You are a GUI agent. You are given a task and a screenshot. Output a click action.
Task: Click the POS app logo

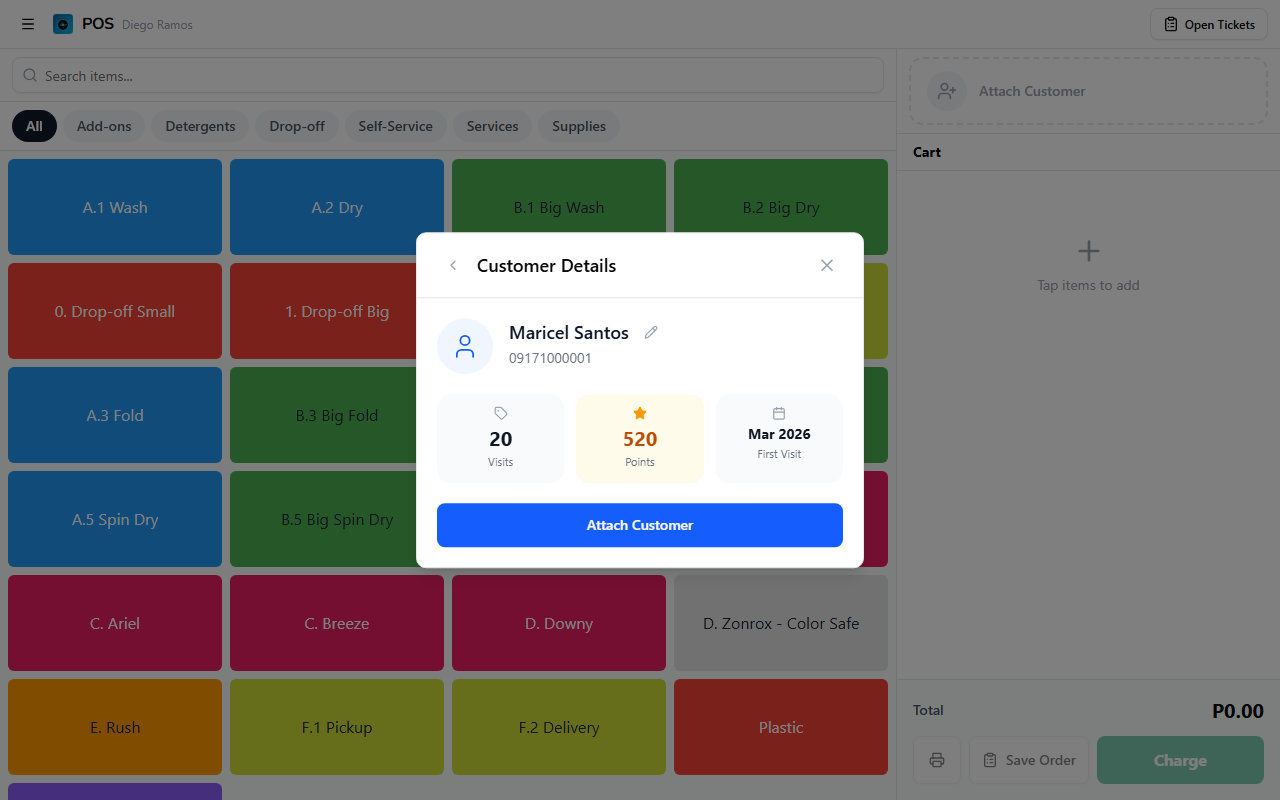click(x=63, y=25)
